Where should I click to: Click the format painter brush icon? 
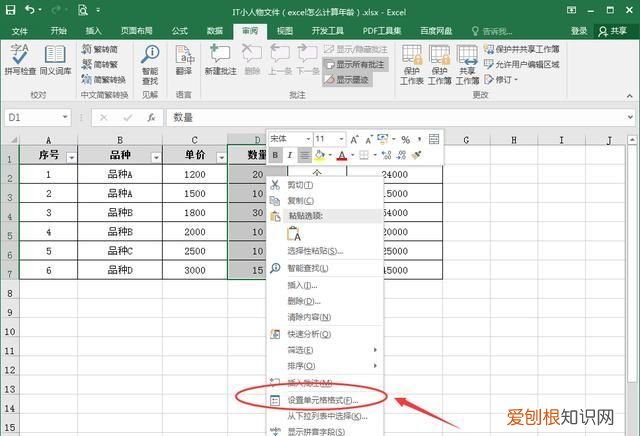tap(416, 155)
